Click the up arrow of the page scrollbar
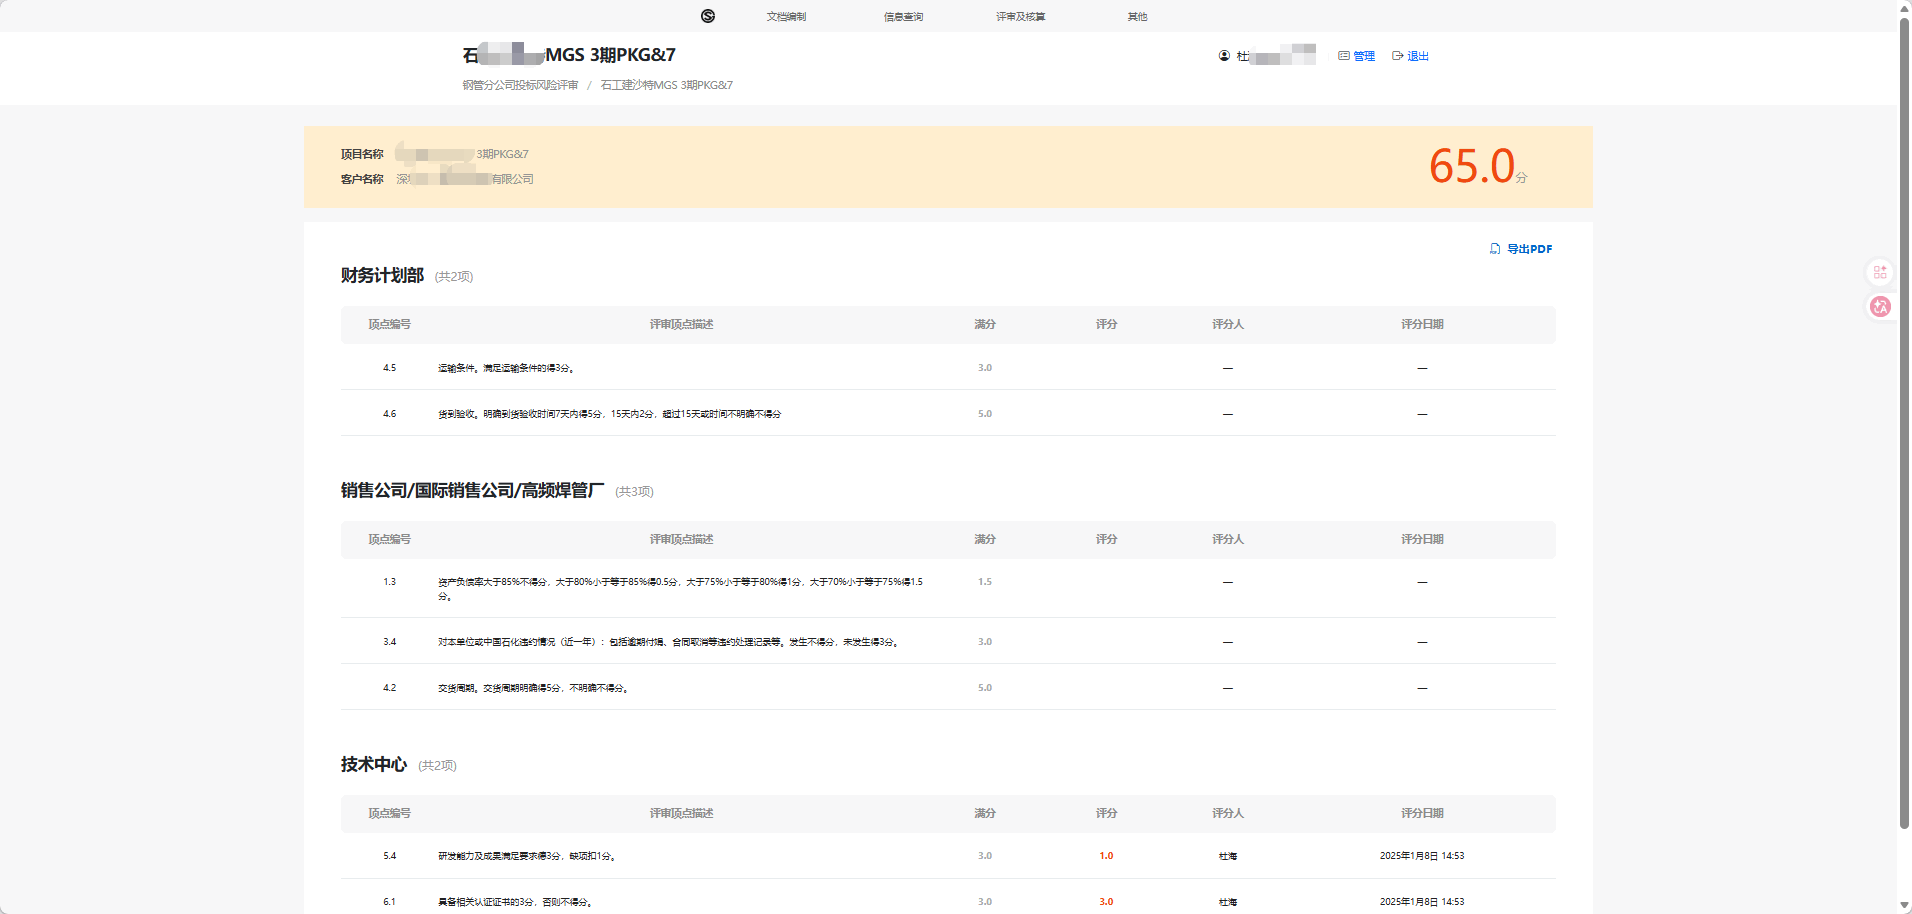The height and width of the screenshot is (914, 1912). (x=1904, y=7)
